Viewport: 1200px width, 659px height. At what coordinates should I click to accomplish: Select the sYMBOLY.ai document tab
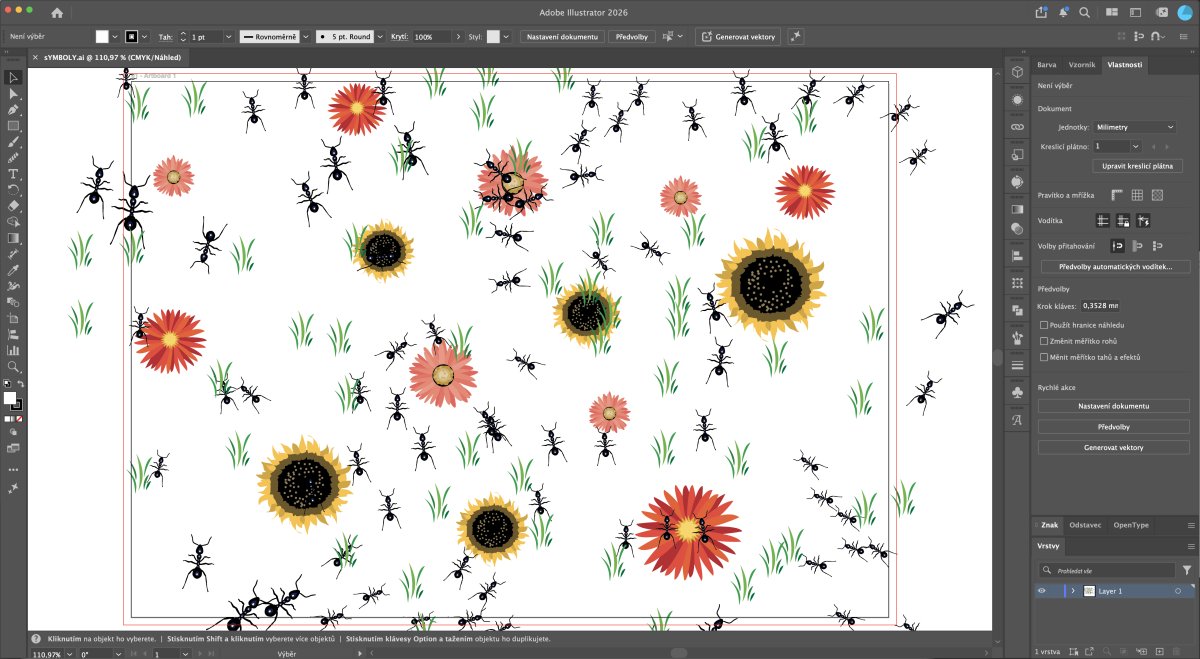112,57
